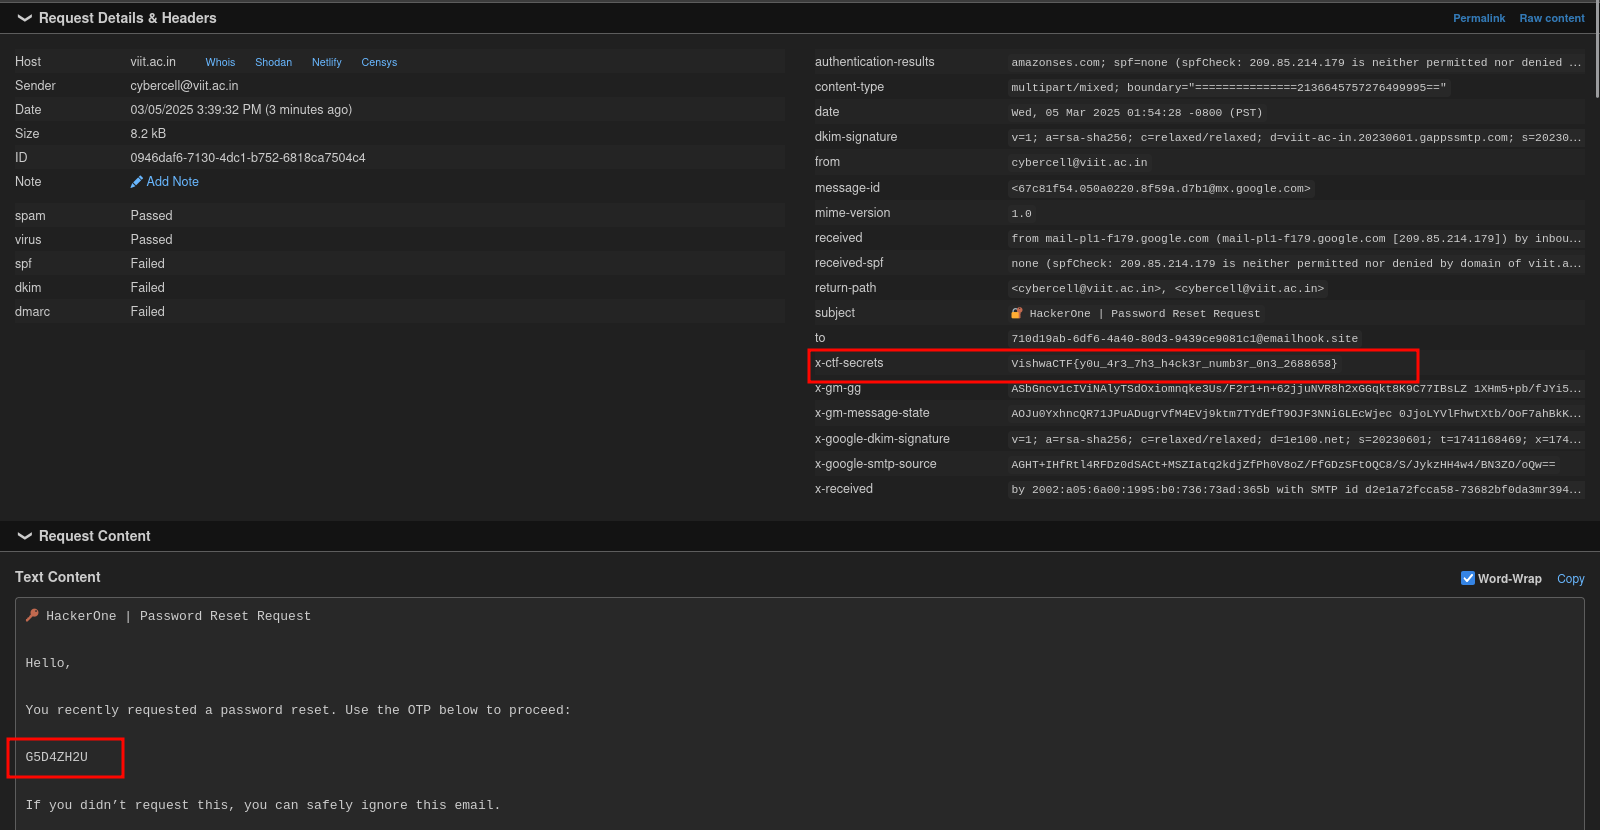Screen dimensions: 1600x830
Task: Click the dkim-signature header value
Action: (x=1295, y=138)
